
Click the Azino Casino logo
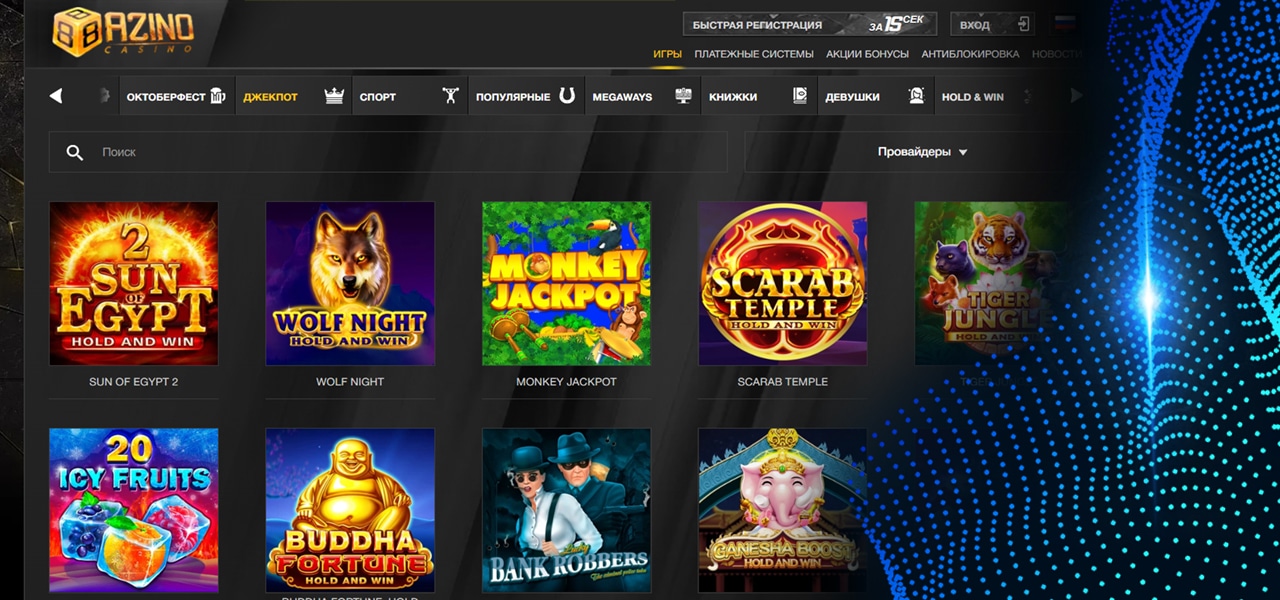point(124,28)
